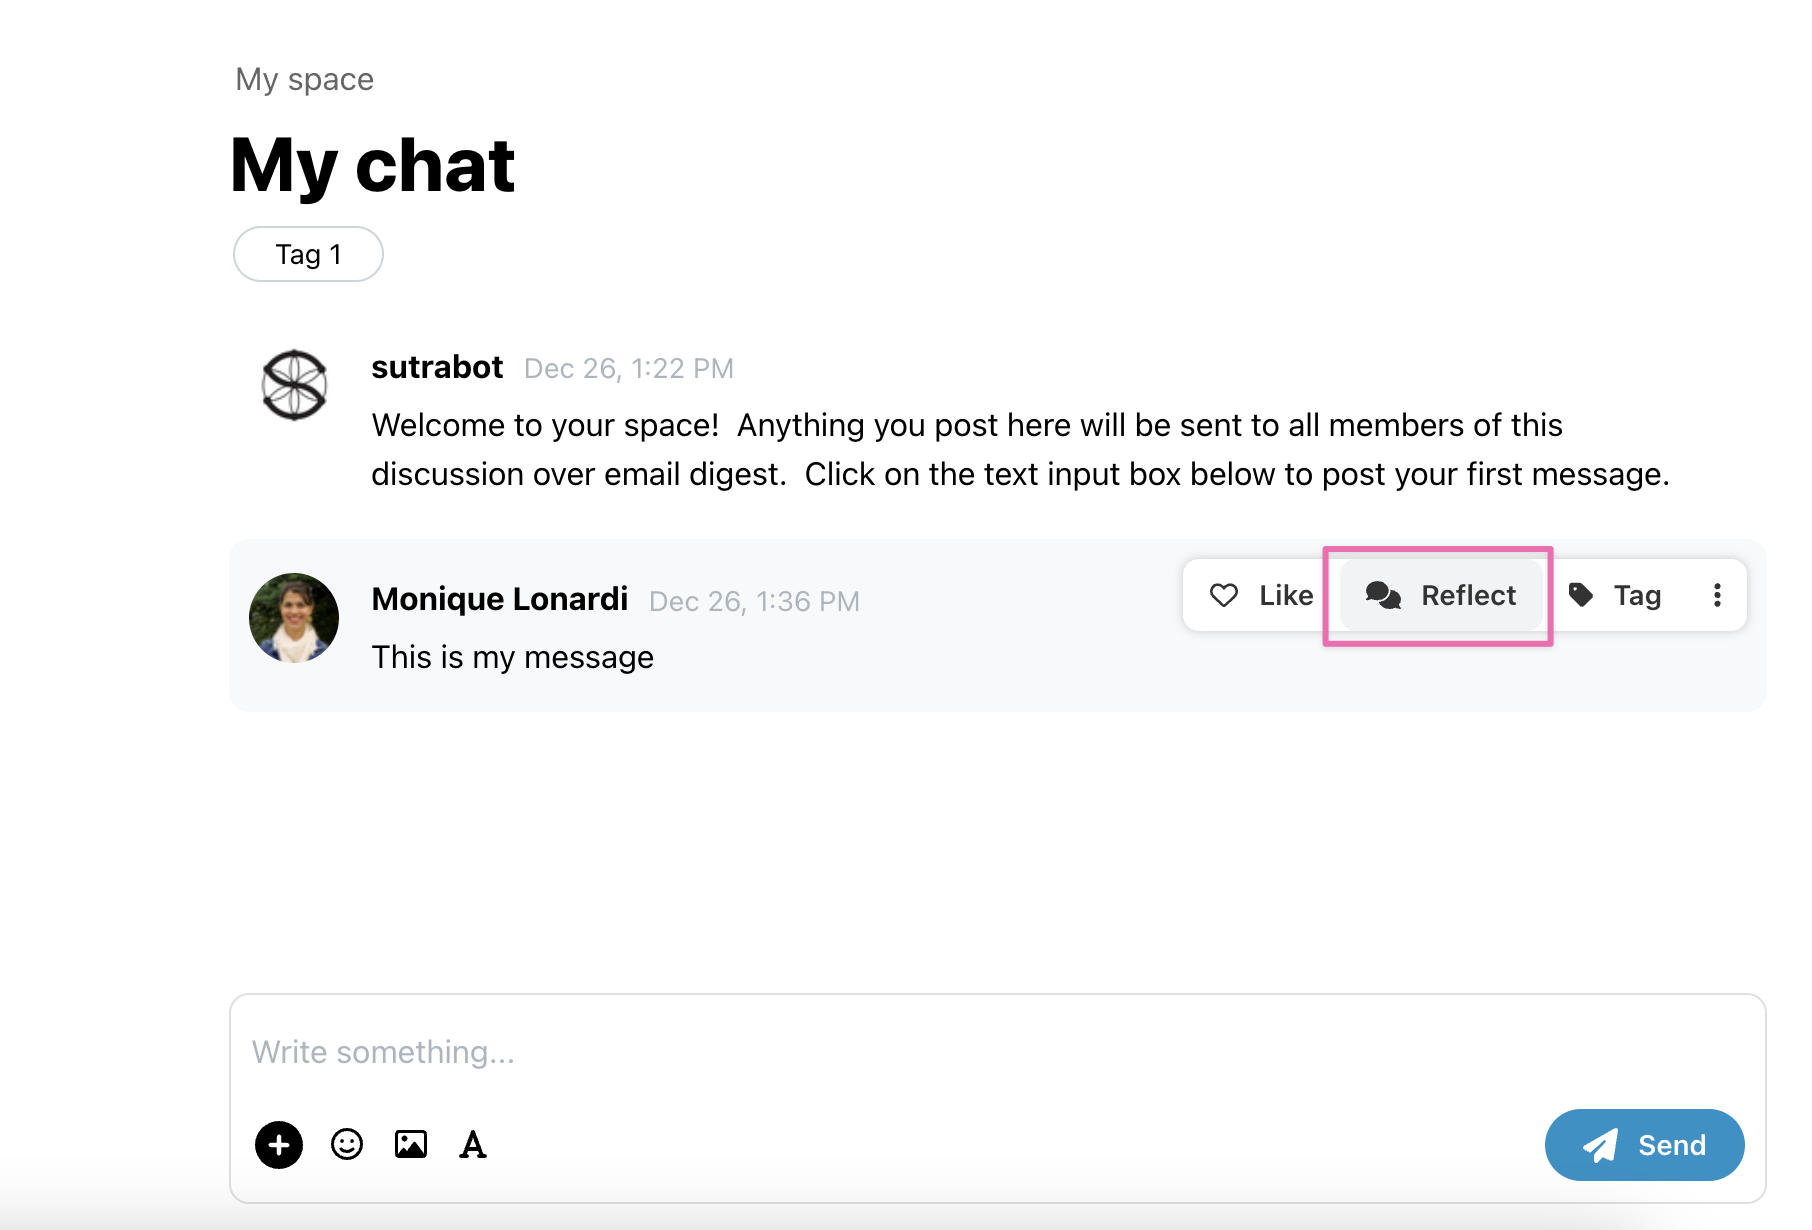1812x1230 pixels.
Task: Click the heart icon to like message
Action: pyautogui.click(x=1224, y=595)
